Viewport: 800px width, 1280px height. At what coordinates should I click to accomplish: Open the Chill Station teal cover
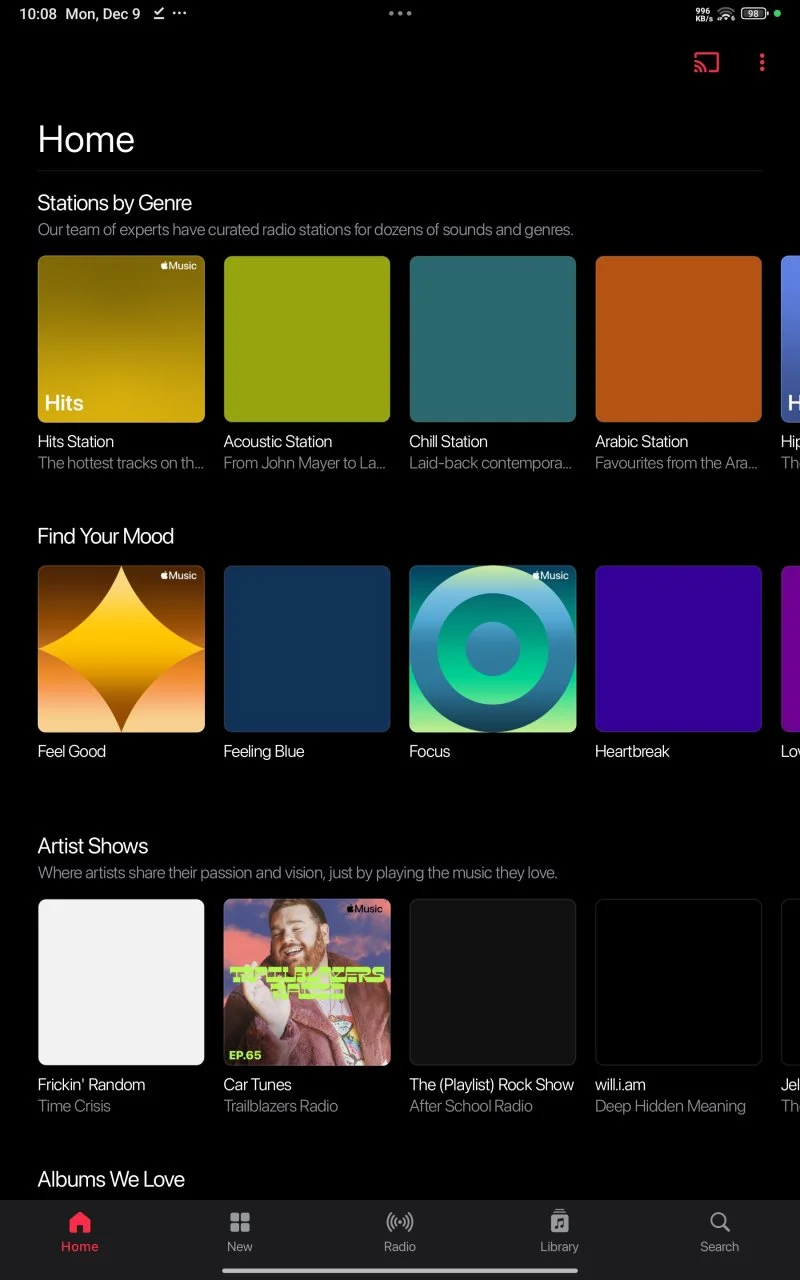(x=493, y=339)
